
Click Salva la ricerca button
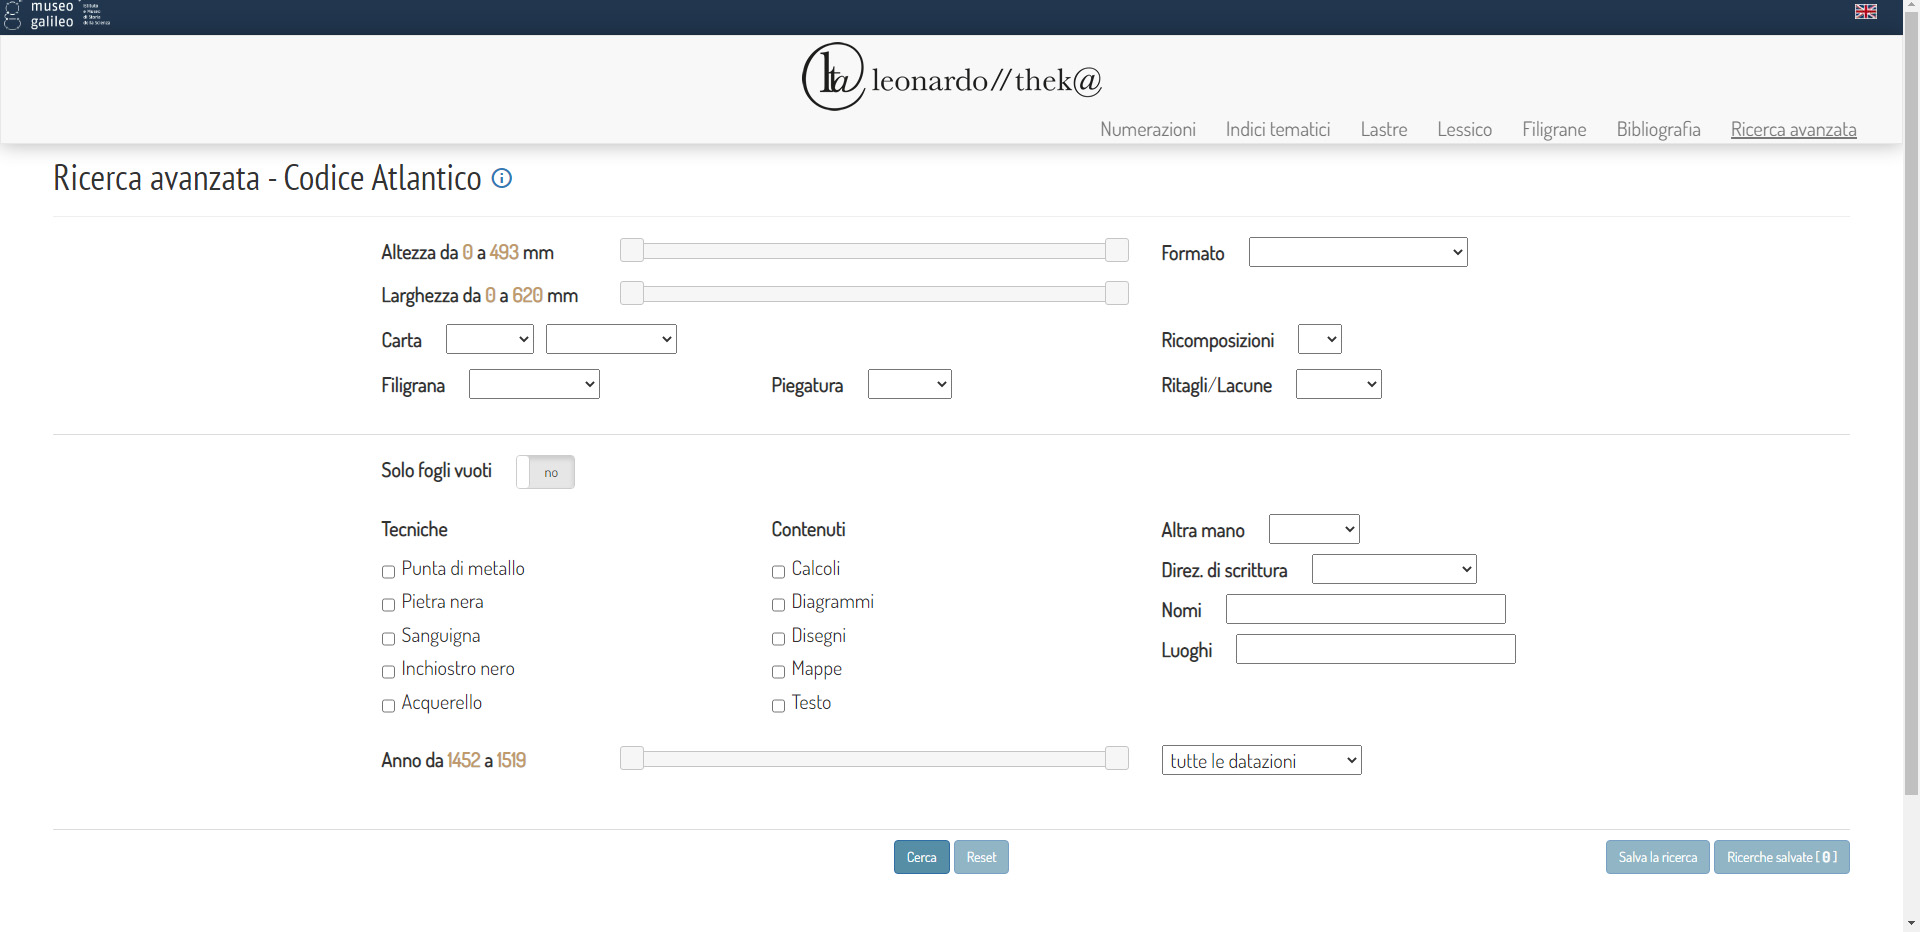(x=1657, y=857)
